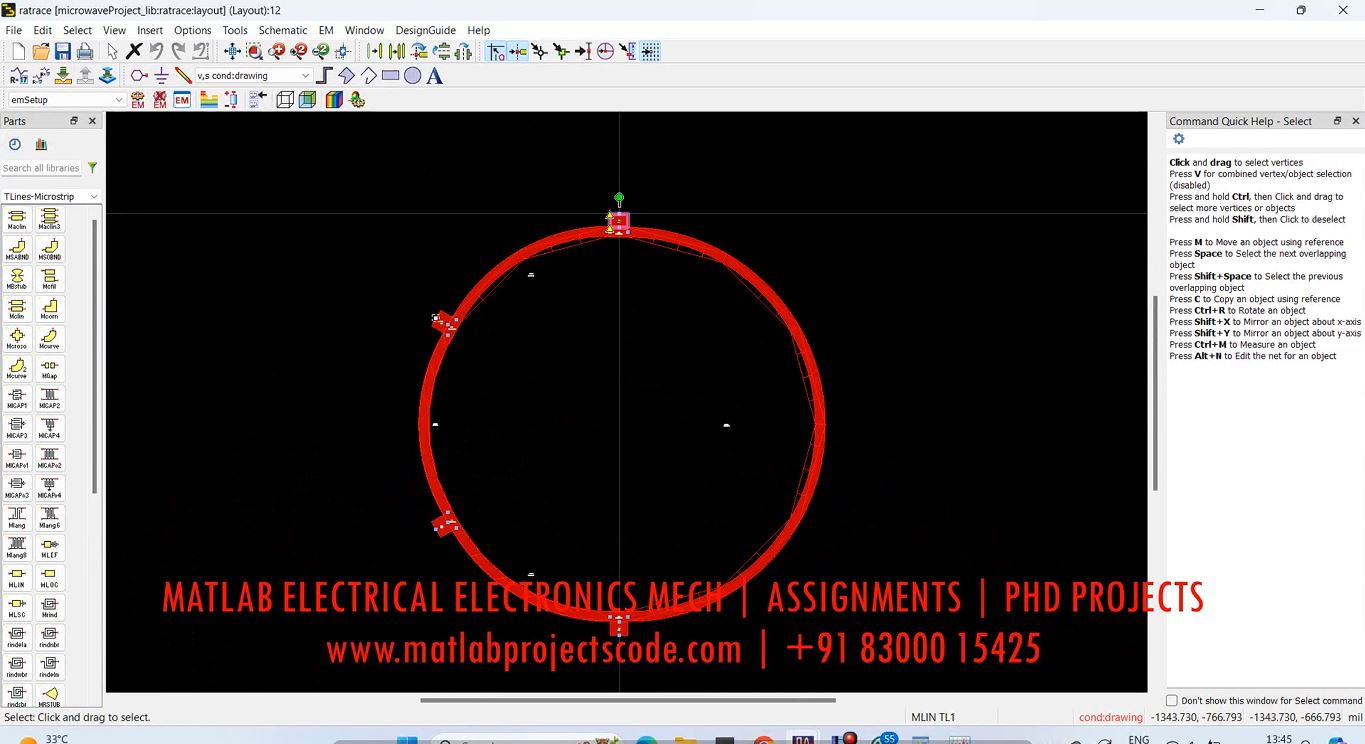Select the Insert Circle tool icon
This screenshot has height=744, width=1365.
[x=412, y=76]
